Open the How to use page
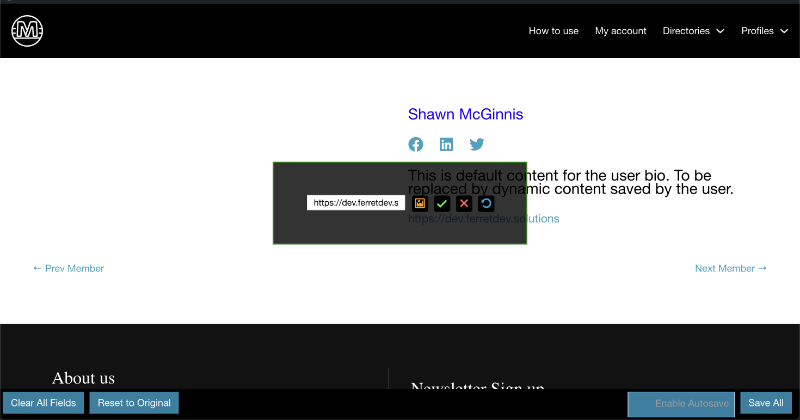The image size is (800, 420). [553, 31]
